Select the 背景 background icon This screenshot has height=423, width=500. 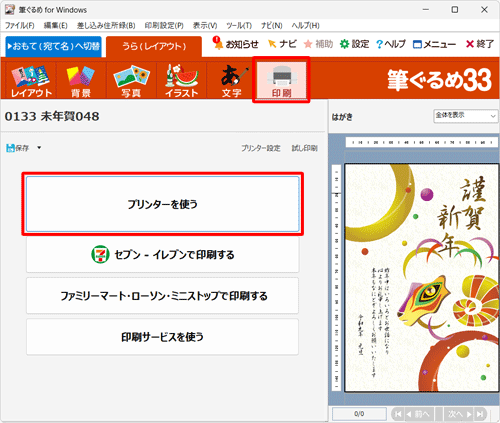[81, 80]
